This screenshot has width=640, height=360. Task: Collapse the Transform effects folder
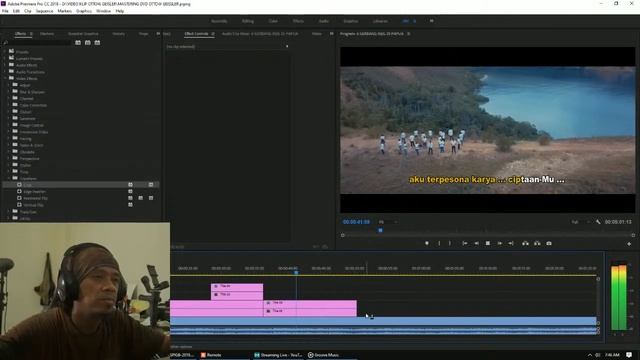[x=9, y=178]
